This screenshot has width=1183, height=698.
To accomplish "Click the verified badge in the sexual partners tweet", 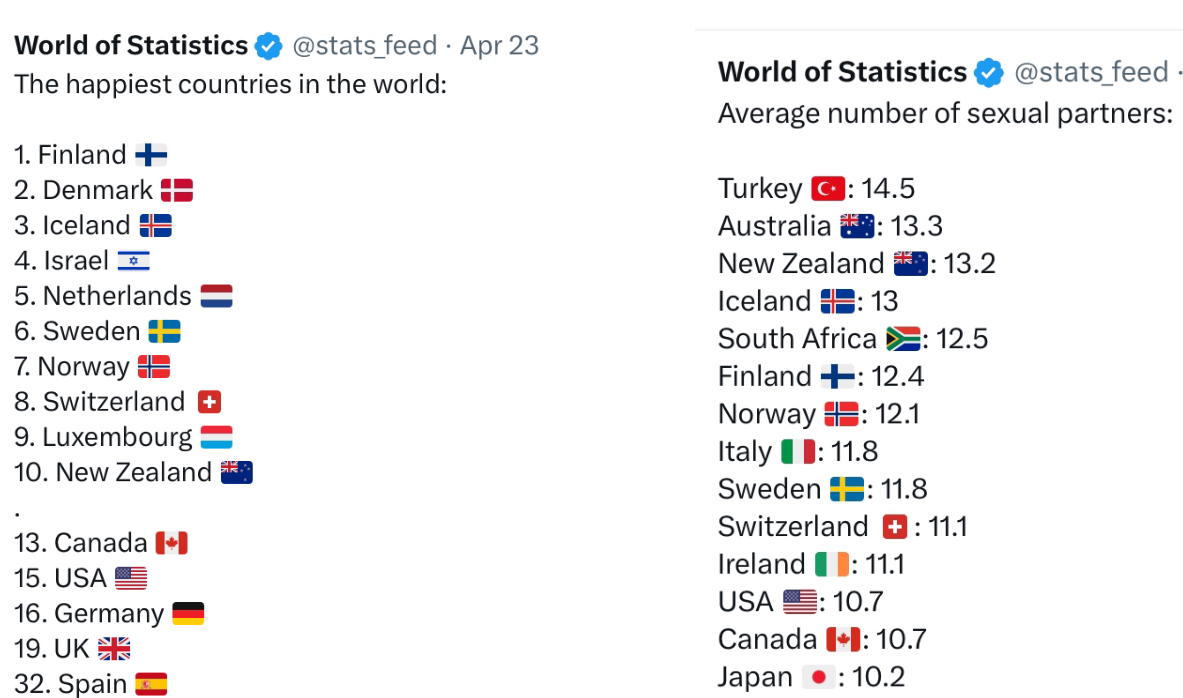I will point(988,73).
